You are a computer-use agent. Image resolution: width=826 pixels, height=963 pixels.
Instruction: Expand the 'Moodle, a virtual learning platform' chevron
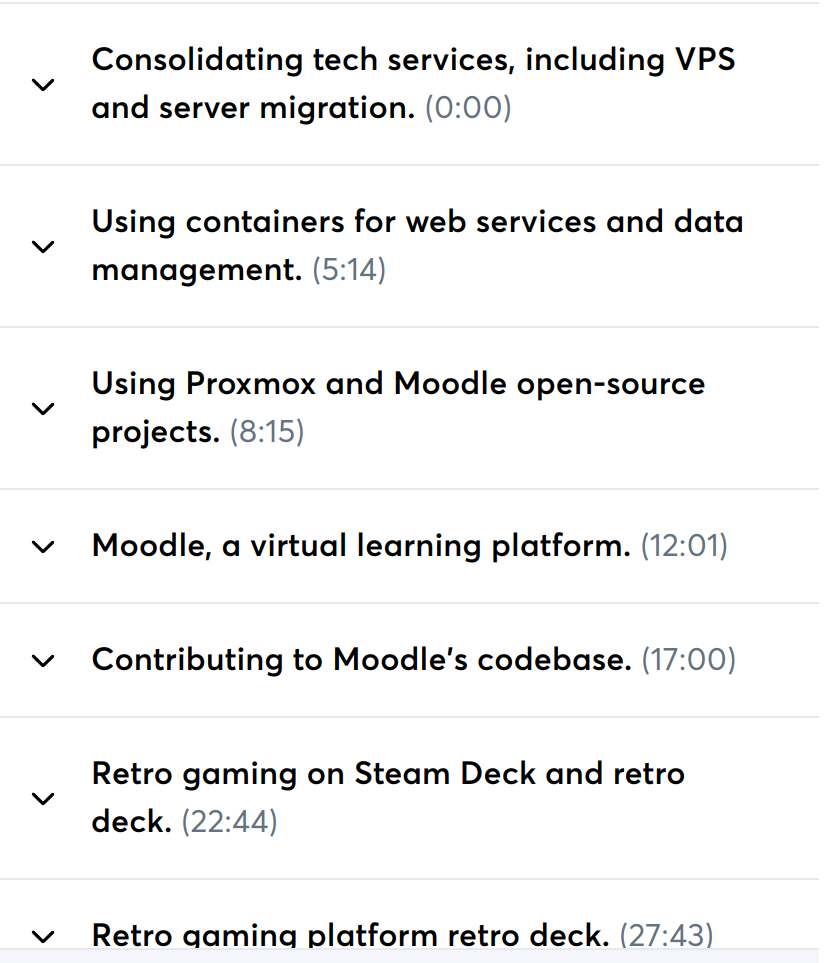(x=43, y=546)
